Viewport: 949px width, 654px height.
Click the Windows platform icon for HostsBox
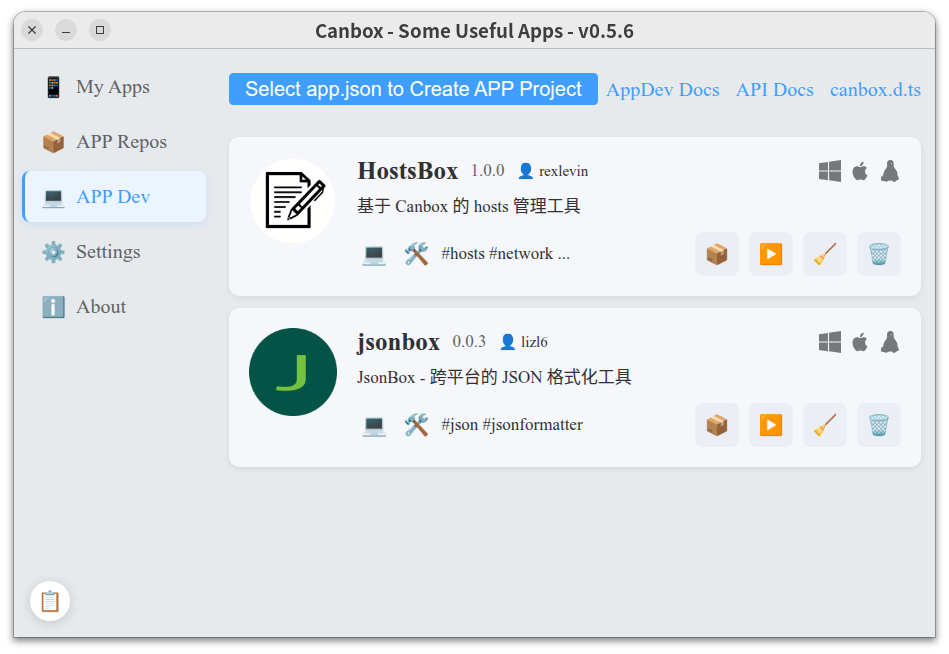830,171
